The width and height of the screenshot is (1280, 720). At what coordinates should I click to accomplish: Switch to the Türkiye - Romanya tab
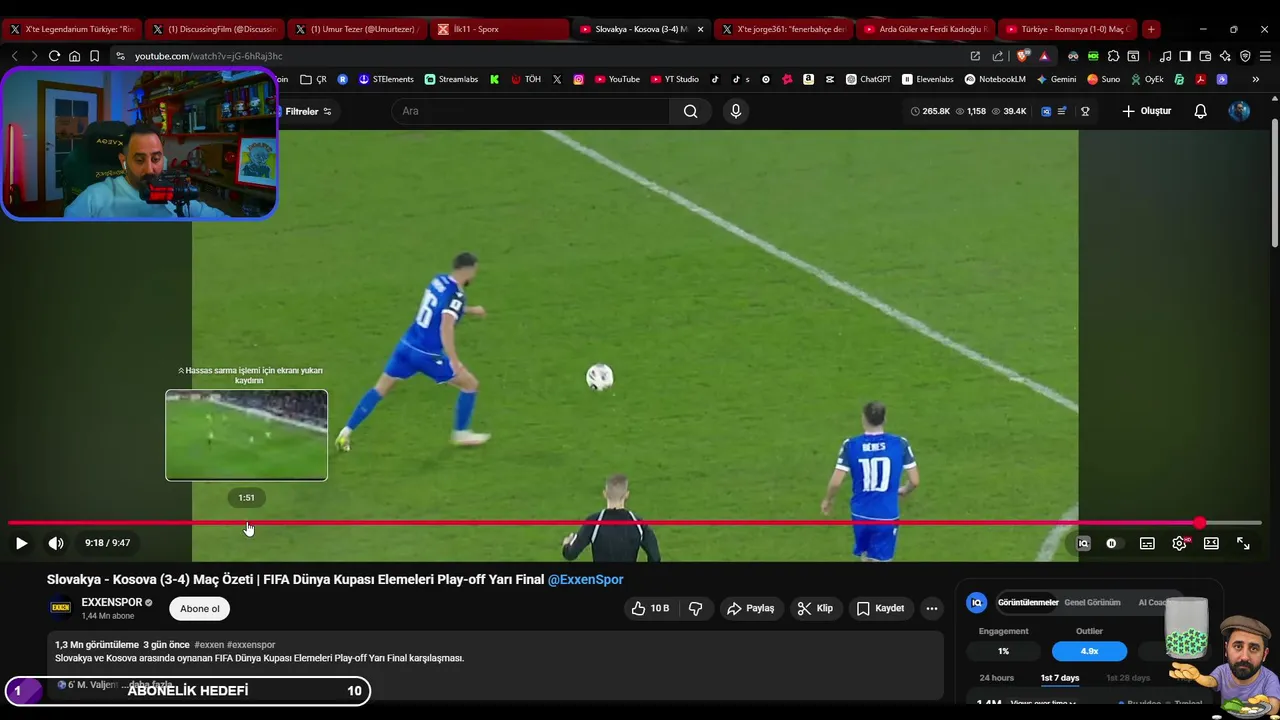click(1068, 29)
